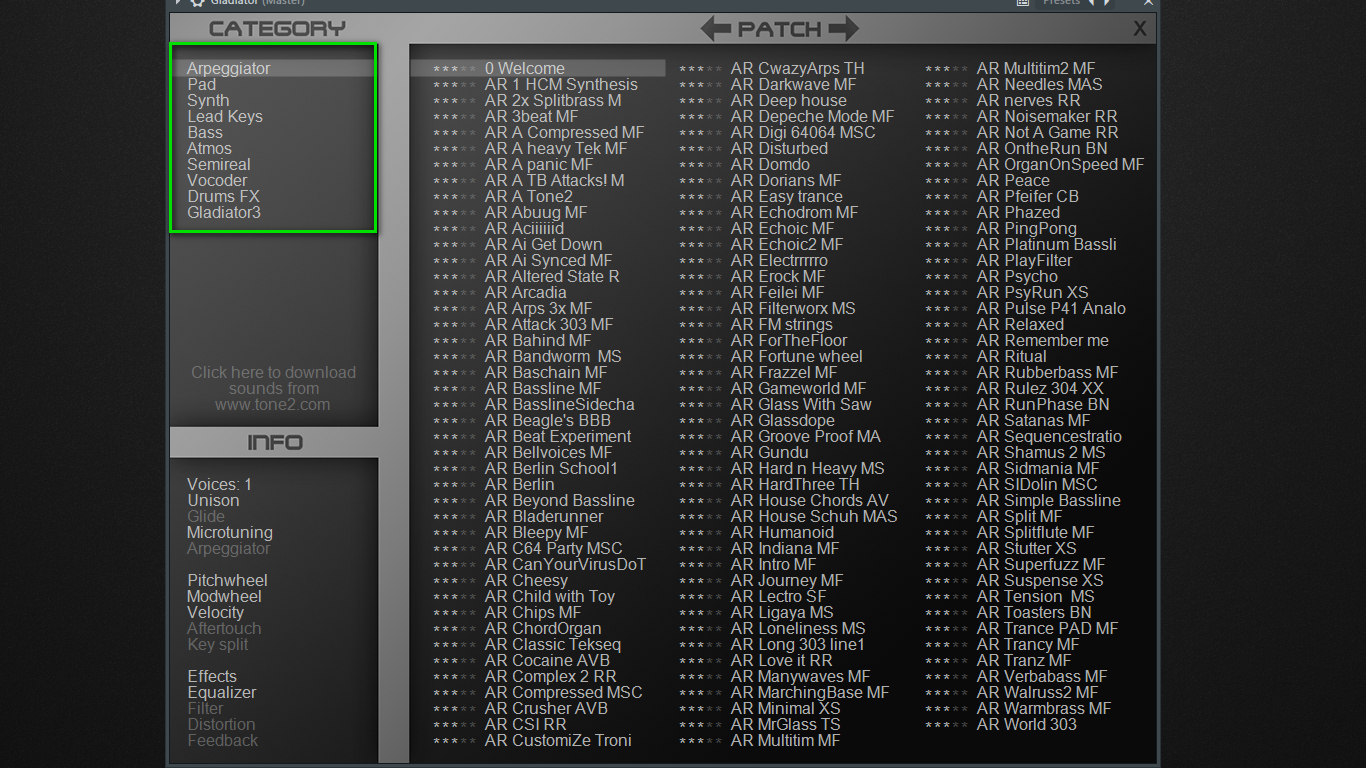Open the Atmos category
The height and width of the screenshot is (768, 1366).
pos(209,149)
